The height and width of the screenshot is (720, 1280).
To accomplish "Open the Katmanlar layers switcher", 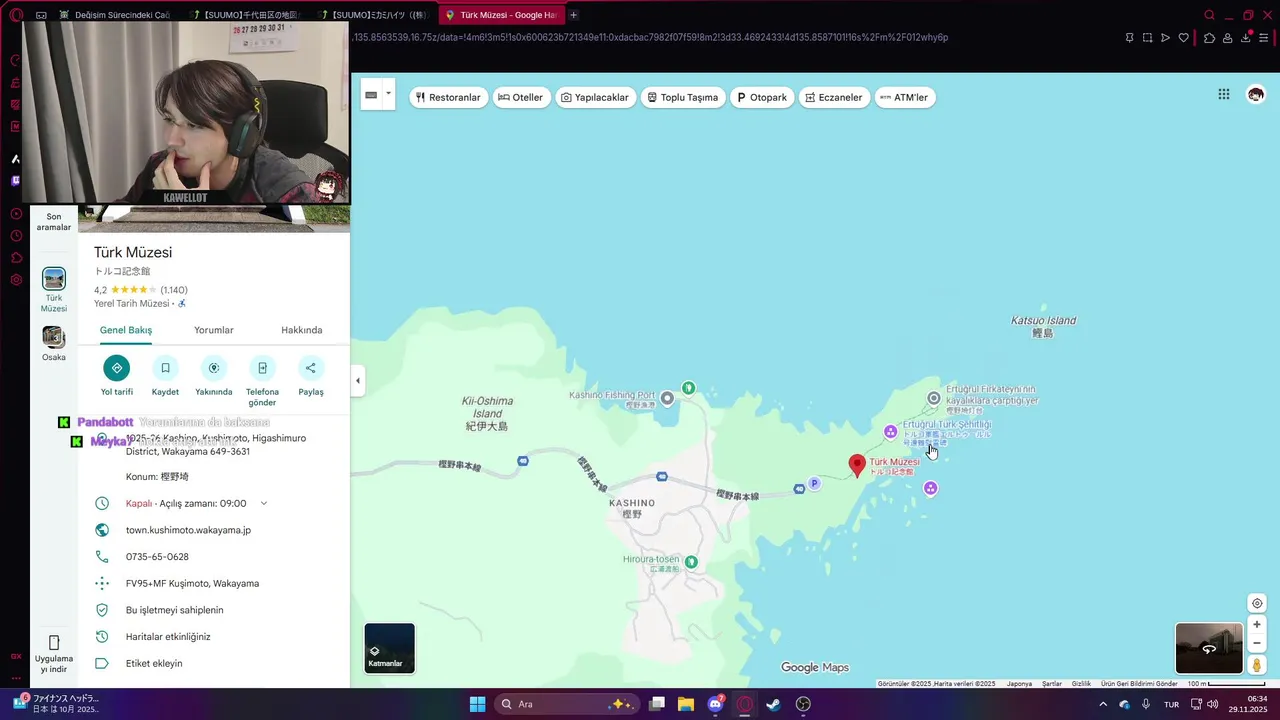I will pyautogui.click(x=389, y=648).
